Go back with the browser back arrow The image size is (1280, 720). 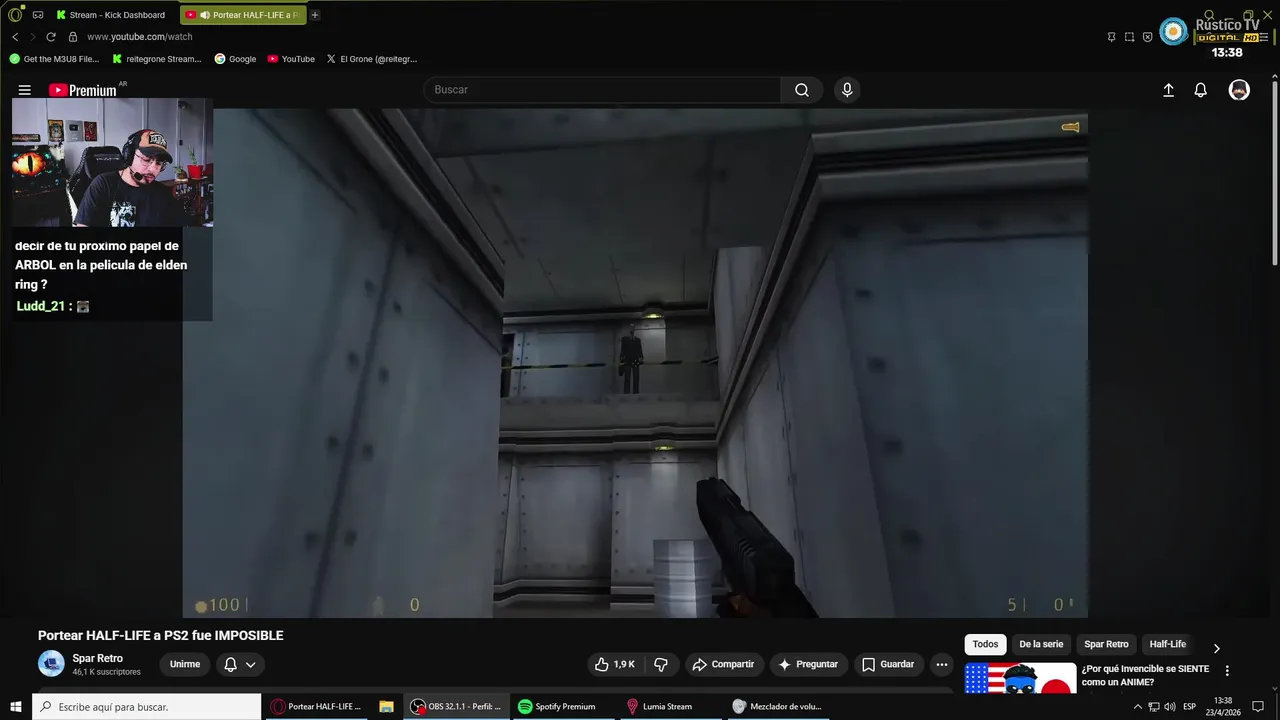tap(15, 37)
